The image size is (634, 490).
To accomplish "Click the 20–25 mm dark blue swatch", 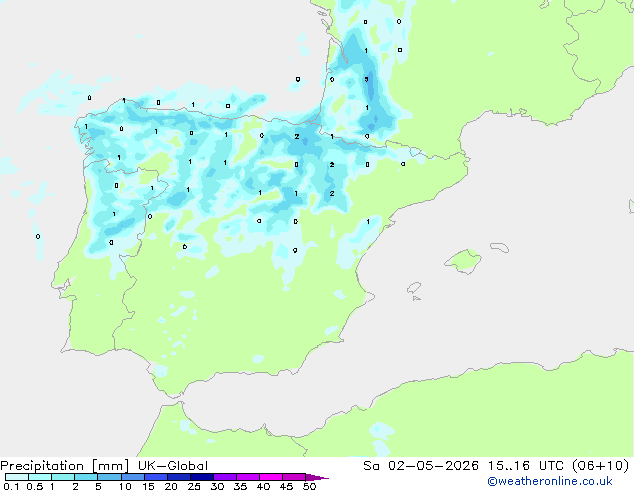I will click(179, 477).
